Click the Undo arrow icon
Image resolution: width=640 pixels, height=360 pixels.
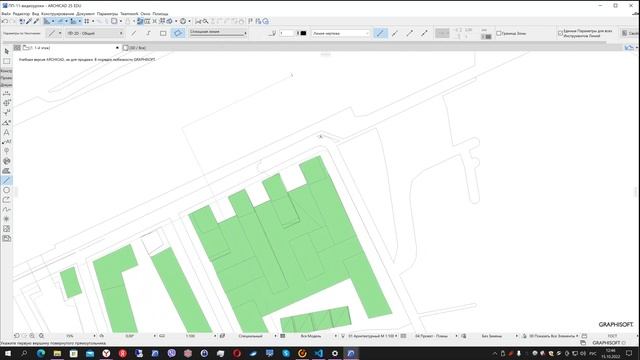(5, 21)
